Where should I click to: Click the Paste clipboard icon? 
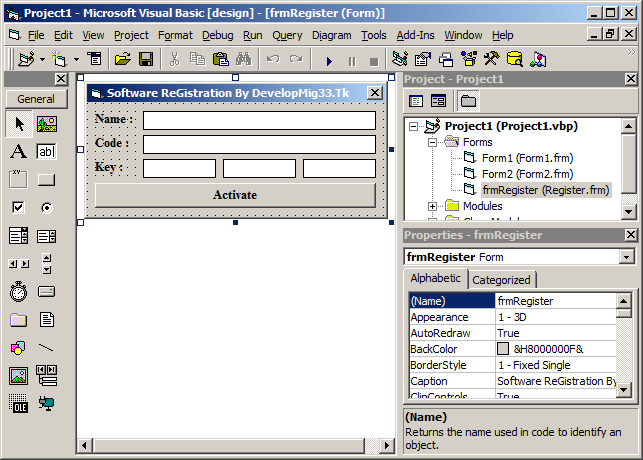coord(221,59)
